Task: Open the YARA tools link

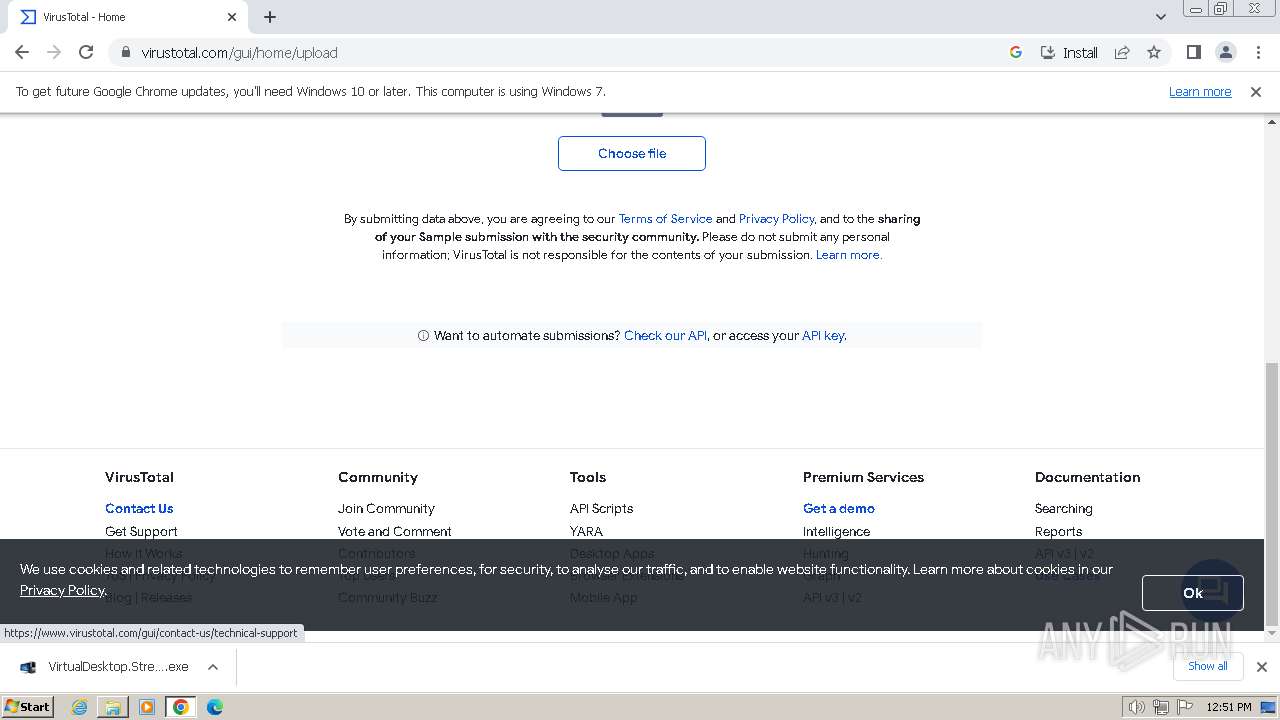Action: click(586, 531)
